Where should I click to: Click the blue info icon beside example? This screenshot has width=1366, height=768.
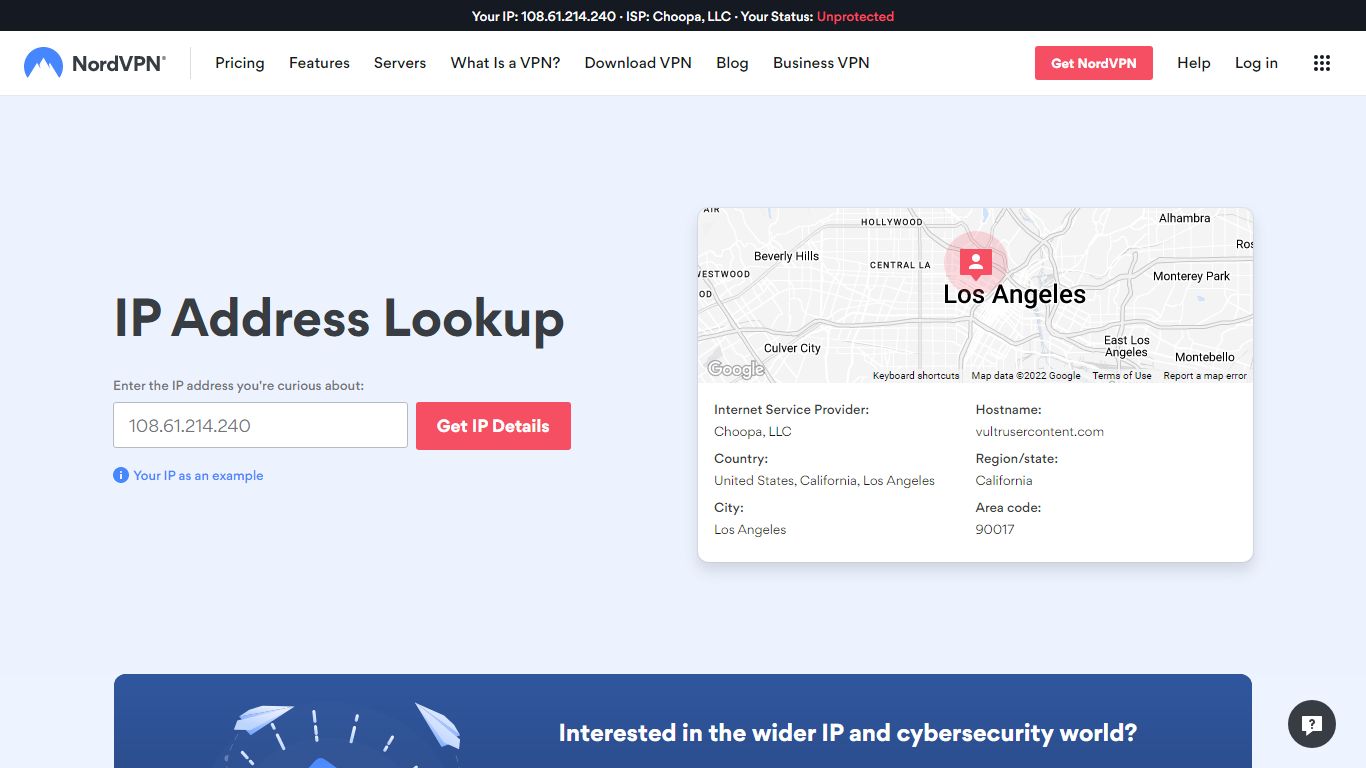(121, 475)
